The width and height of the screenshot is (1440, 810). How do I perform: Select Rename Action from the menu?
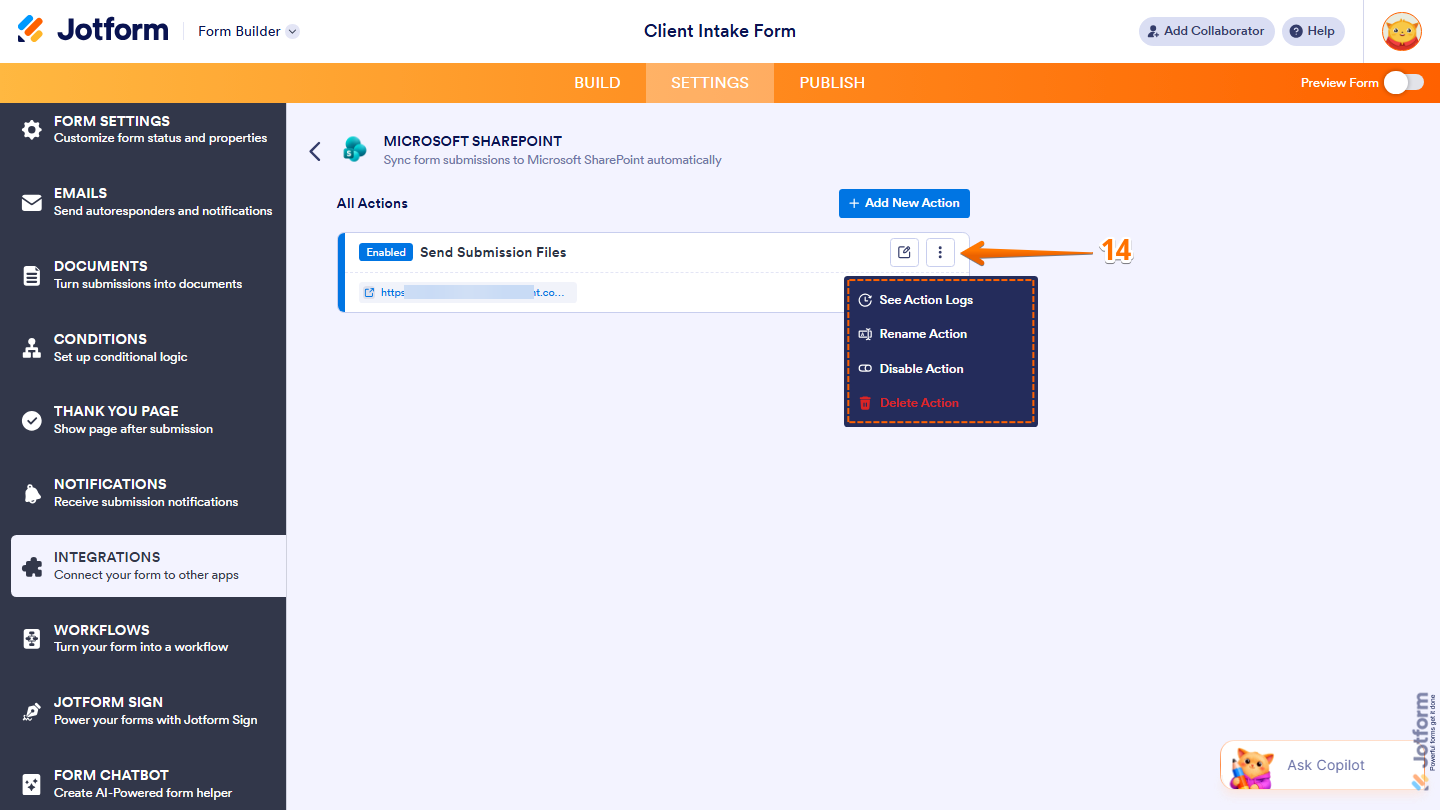coord(922,334)
